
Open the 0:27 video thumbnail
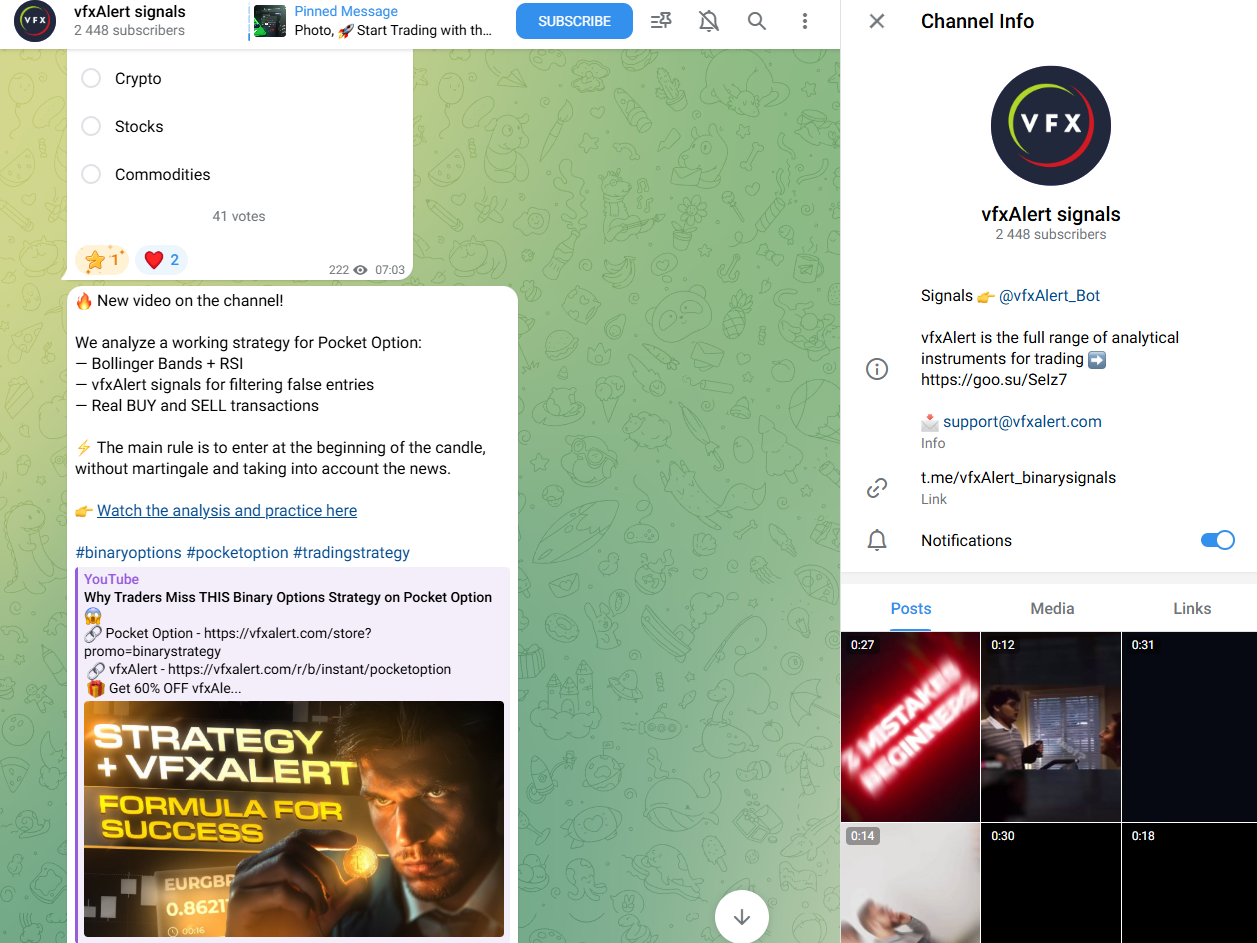coord(910,726)
